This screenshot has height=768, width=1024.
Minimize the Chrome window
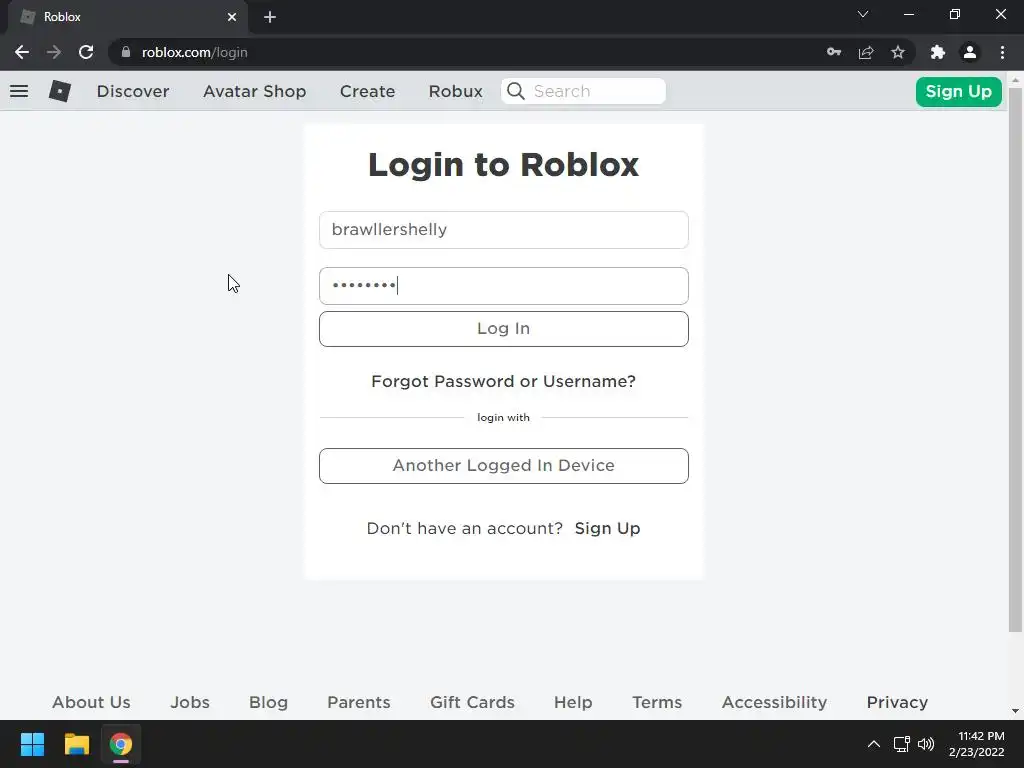click(x=908, y=14)
